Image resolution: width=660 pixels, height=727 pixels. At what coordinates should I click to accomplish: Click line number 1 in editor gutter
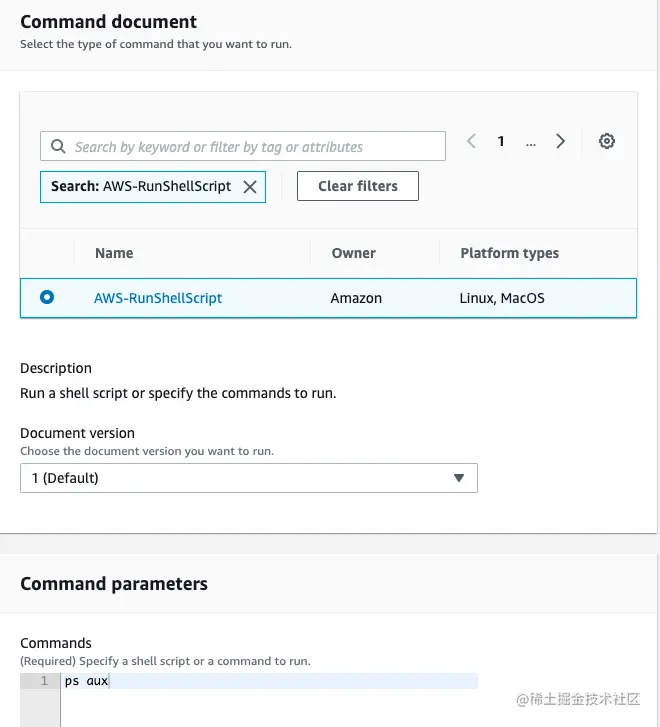43,682
